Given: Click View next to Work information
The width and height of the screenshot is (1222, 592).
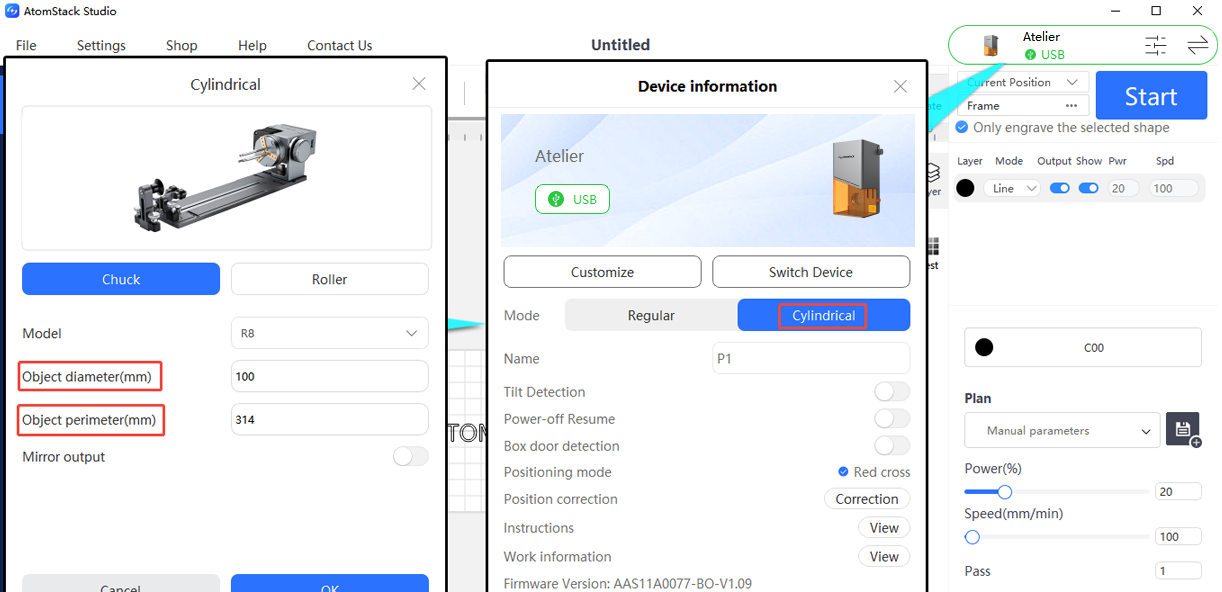Looking at the screenshot, I should tap(884, 556).
